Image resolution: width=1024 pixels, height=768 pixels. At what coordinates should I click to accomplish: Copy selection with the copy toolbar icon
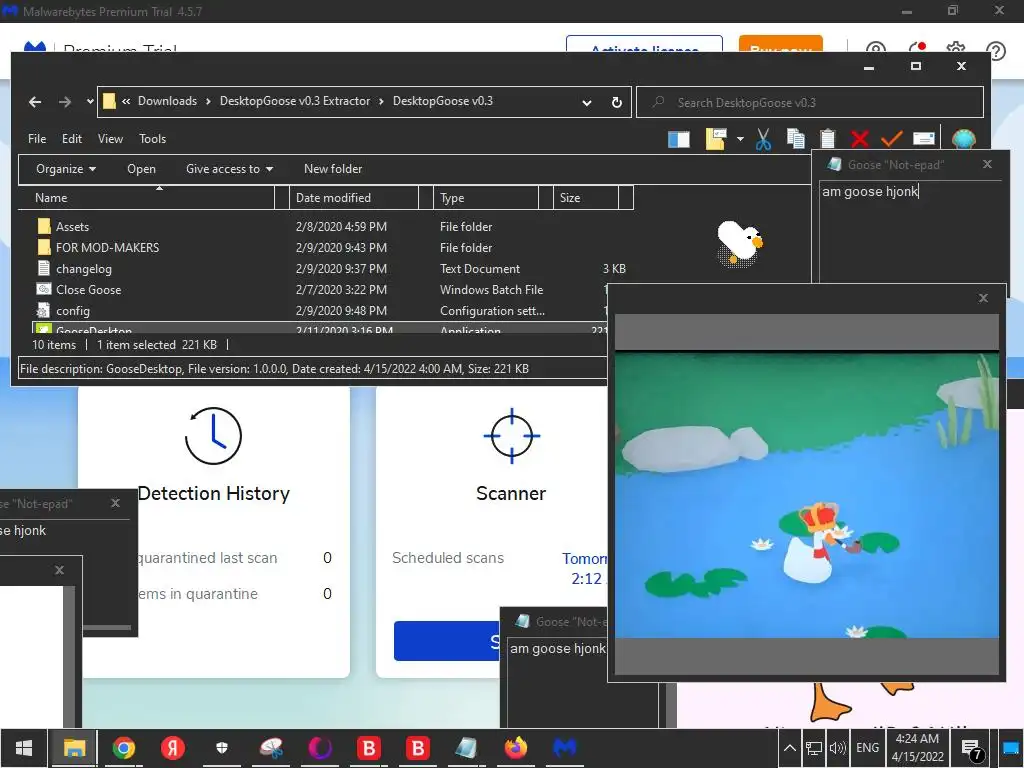[x=795, y=138]
